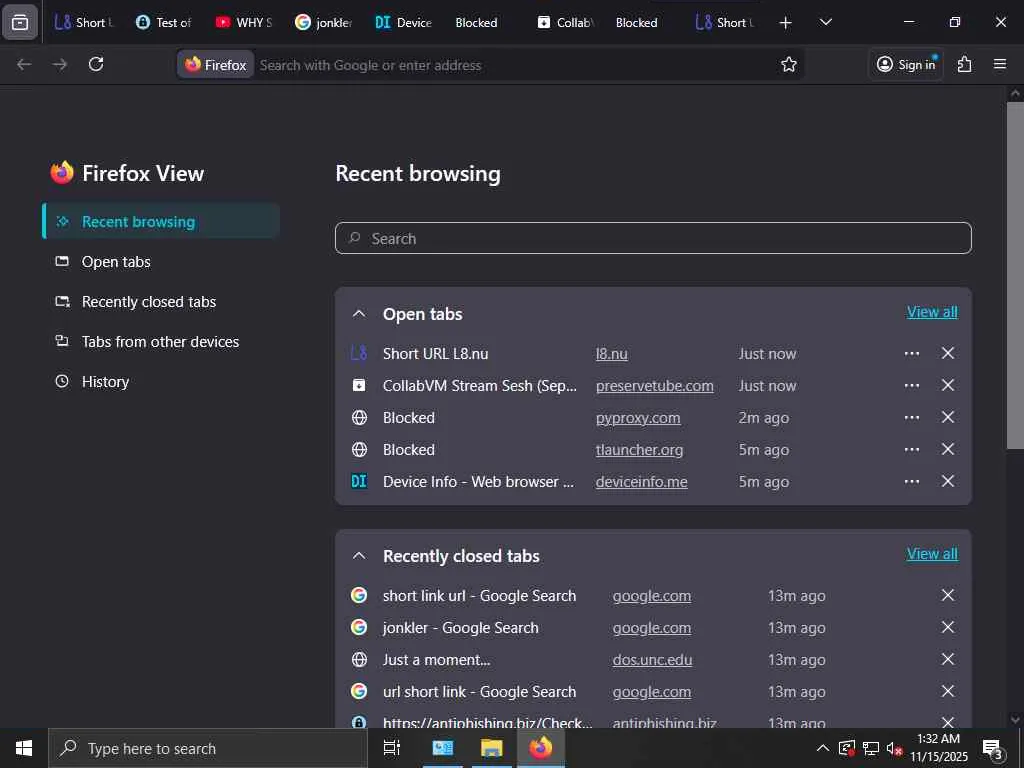The image size is (1024, 768).
Task: Dismiss the dos.unc.edu closed tab entry
Action: (948, 659)
